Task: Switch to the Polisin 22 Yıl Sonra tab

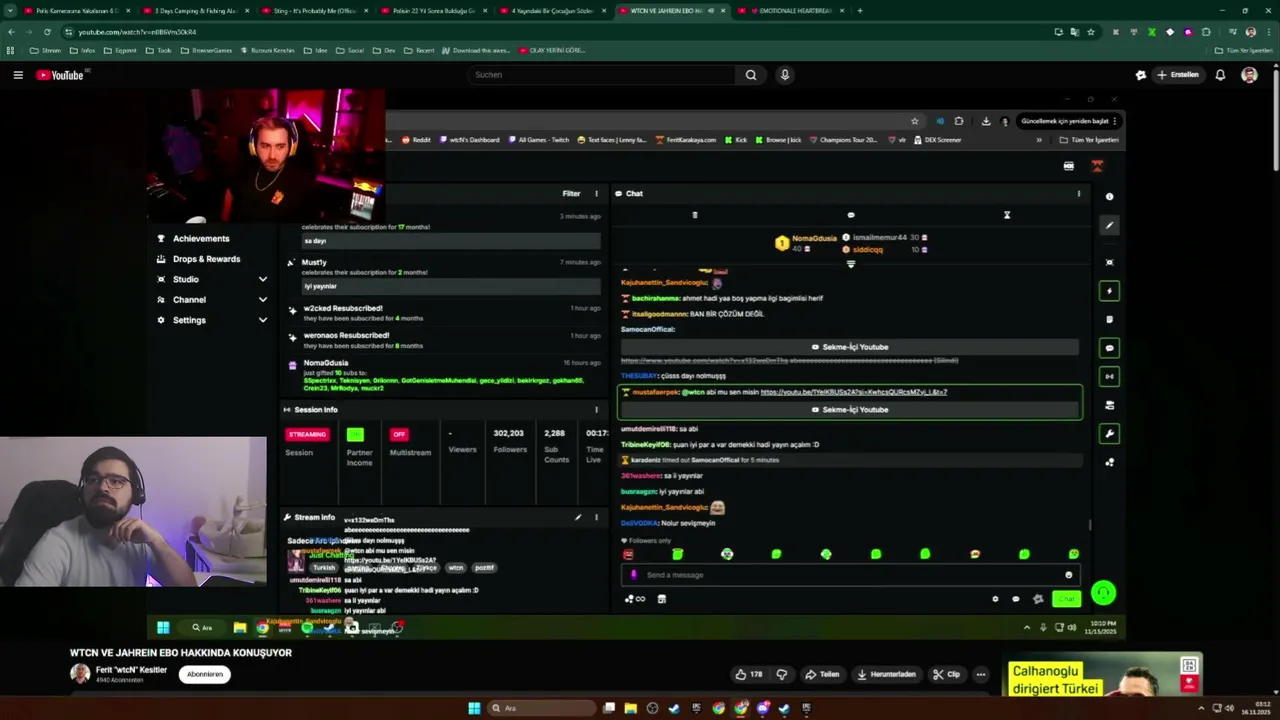Action: point(435,10)
